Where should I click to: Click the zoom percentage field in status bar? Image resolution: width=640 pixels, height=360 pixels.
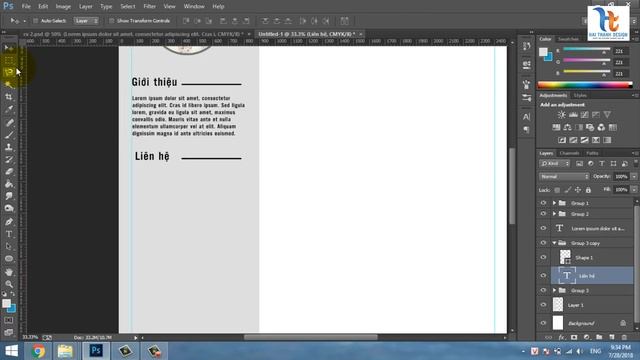pos(30,337)
